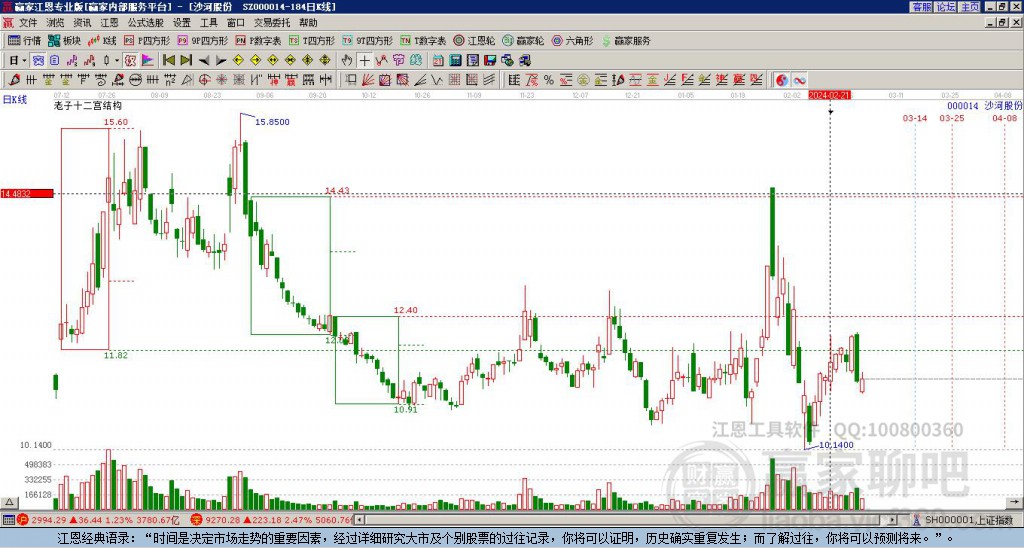Click the horizontal scrollbar right arrow
The height and width of the screenshot is (548, 1024).
click(x=893, y=520)
